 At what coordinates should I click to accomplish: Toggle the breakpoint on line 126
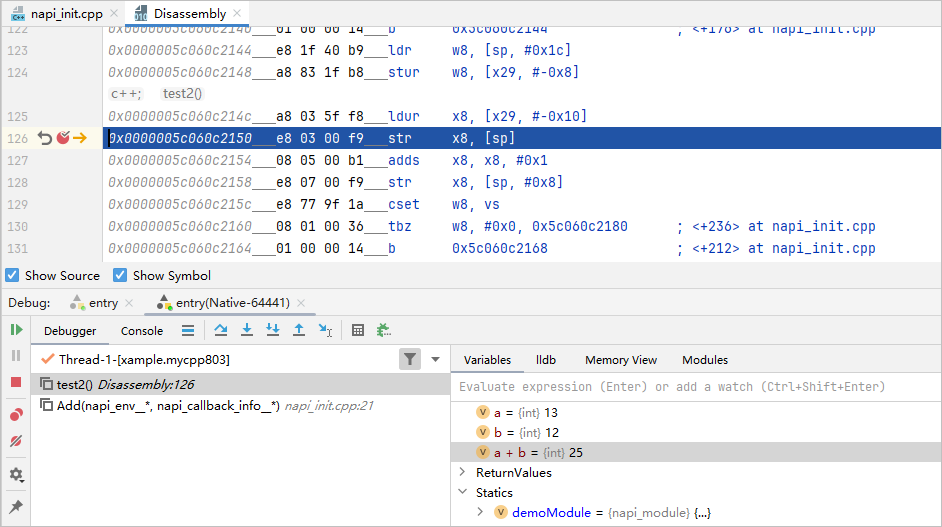tap(62, 138)
